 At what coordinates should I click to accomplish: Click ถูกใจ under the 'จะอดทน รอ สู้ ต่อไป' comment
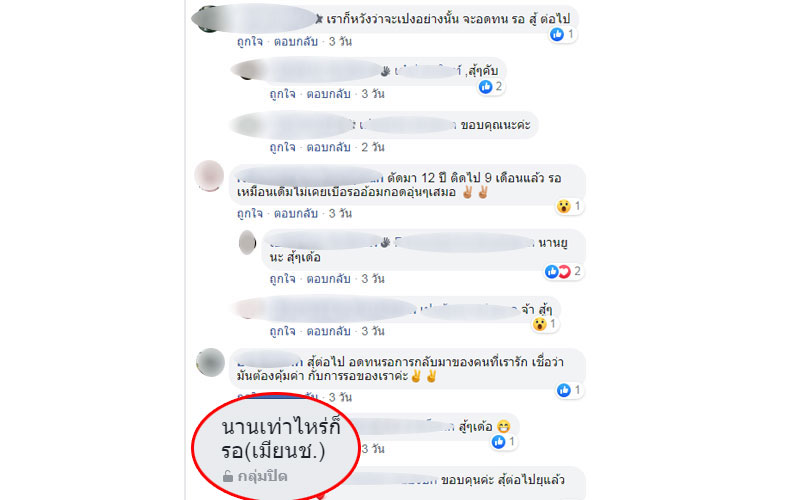point(249,41)
